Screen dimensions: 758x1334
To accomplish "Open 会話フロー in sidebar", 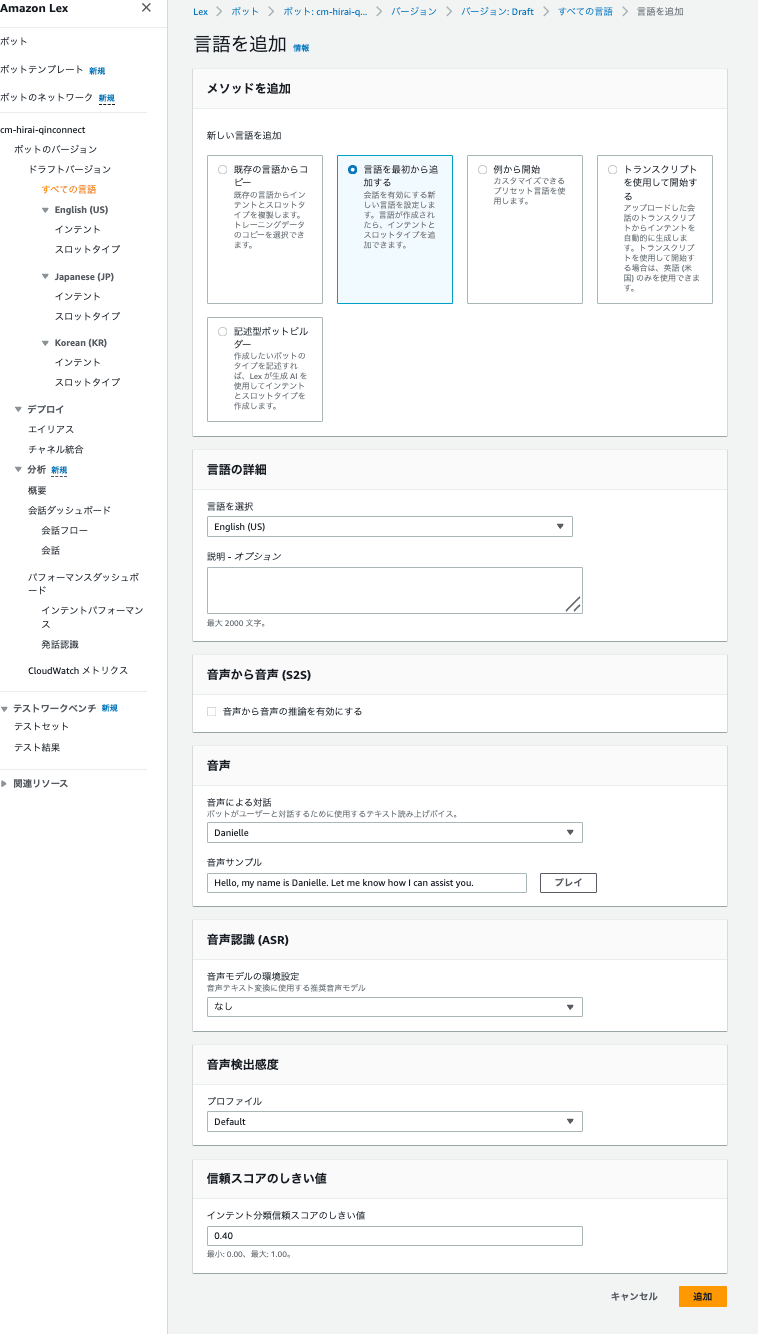I will pyautogui.click(x=65, y=531).
